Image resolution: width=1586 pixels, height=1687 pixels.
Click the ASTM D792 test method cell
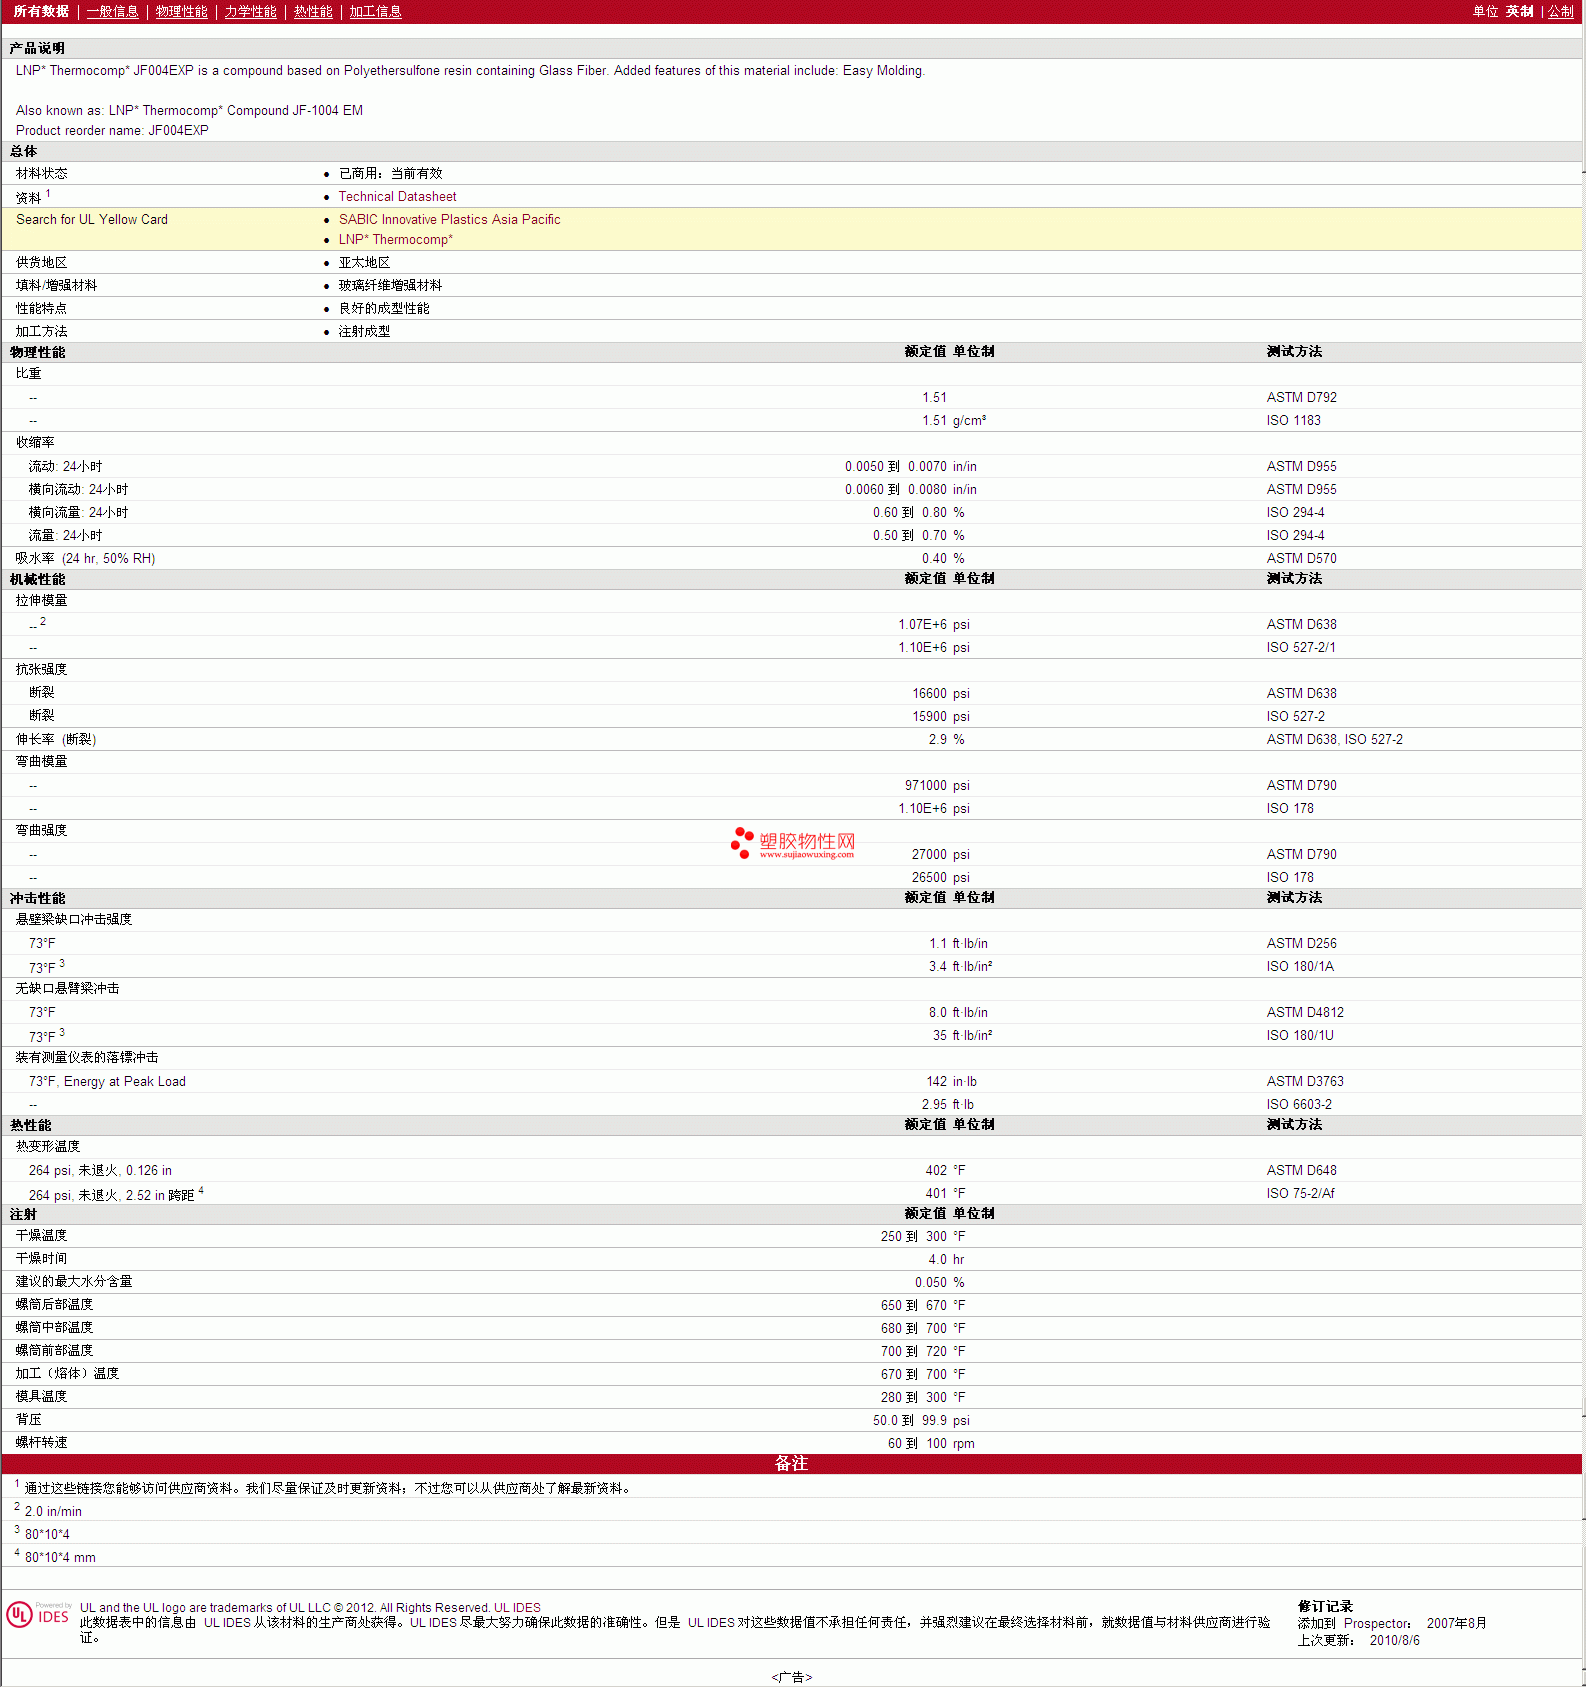click(x=1301, y=398)
